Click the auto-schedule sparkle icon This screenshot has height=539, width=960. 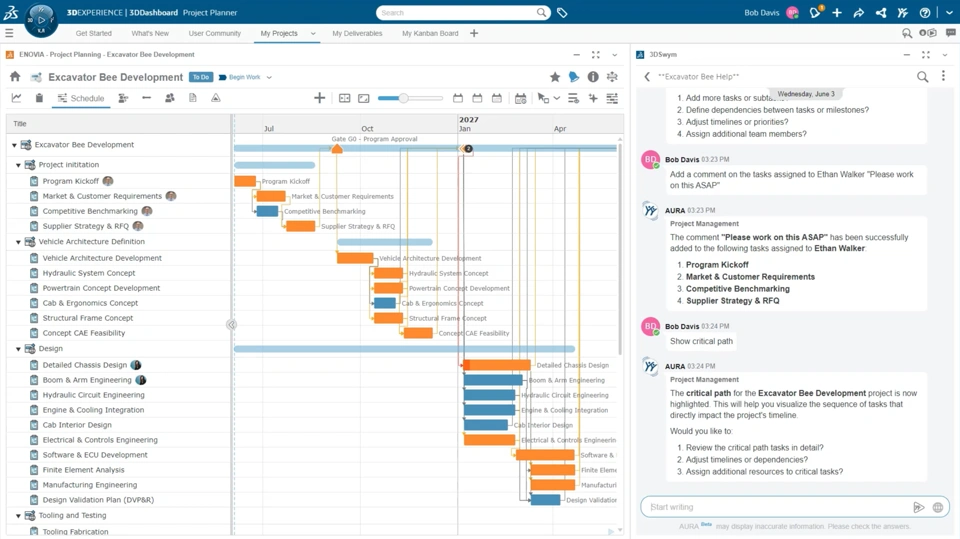click(593, 98)
